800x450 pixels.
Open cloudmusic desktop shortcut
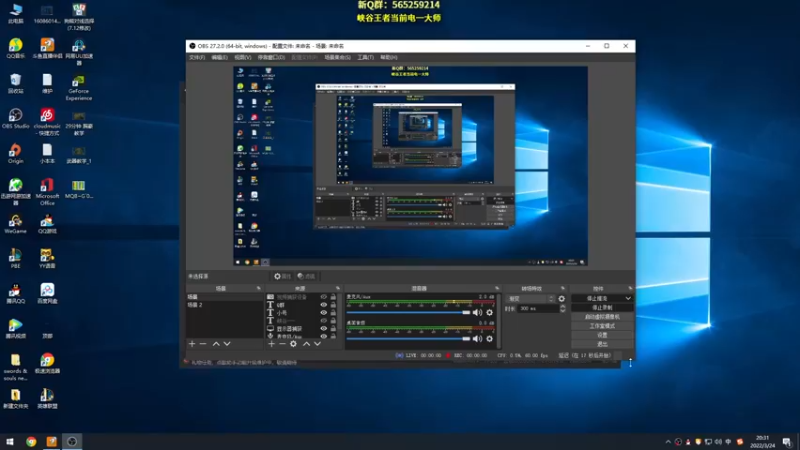47,121
